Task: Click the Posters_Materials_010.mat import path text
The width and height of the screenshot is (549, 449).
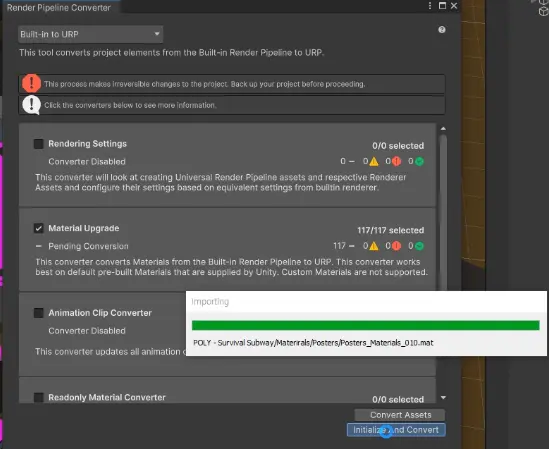Action: click(313, 343)
